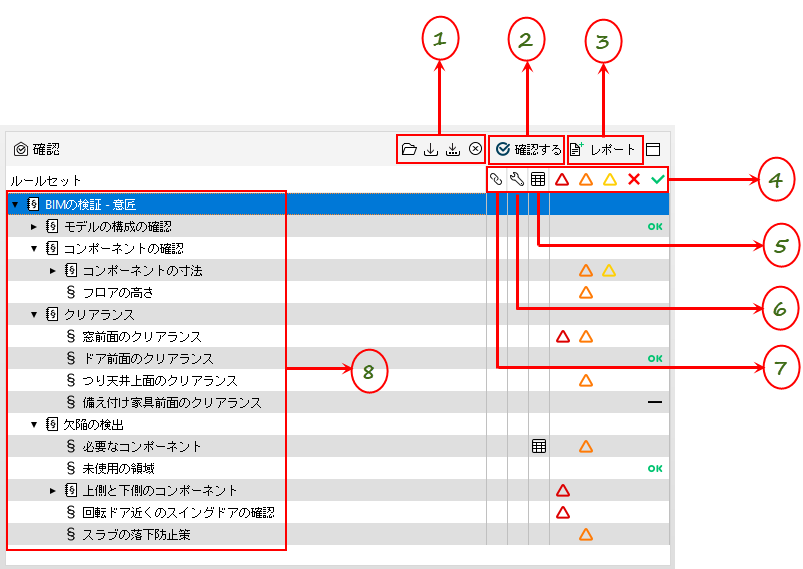Toggle the red triangle severity filter in header
Viewport: 803px width, 569px height.
562,179
